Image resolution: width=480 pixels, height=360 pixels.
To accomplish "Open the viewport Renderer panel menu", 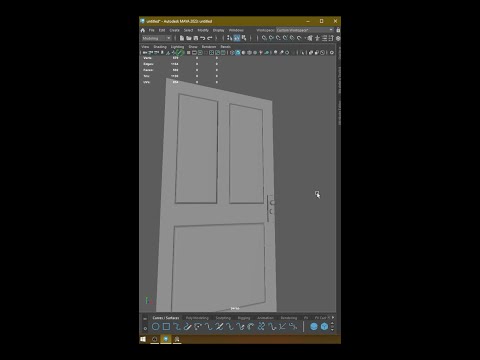I will click(x=209, y=47).
